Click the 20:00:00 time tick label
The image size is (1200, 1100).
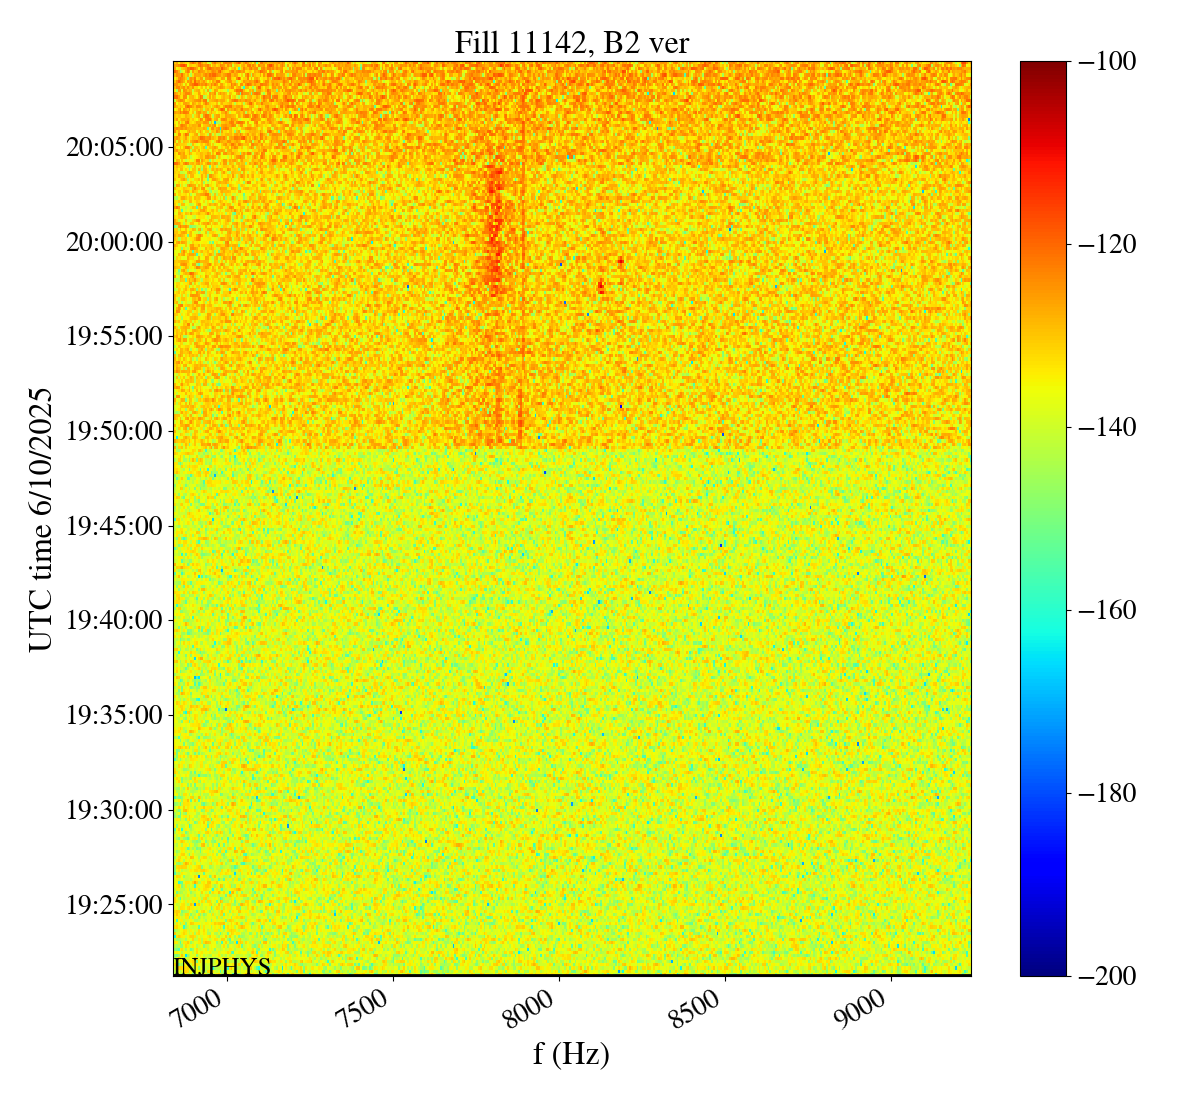click(114, 242)
